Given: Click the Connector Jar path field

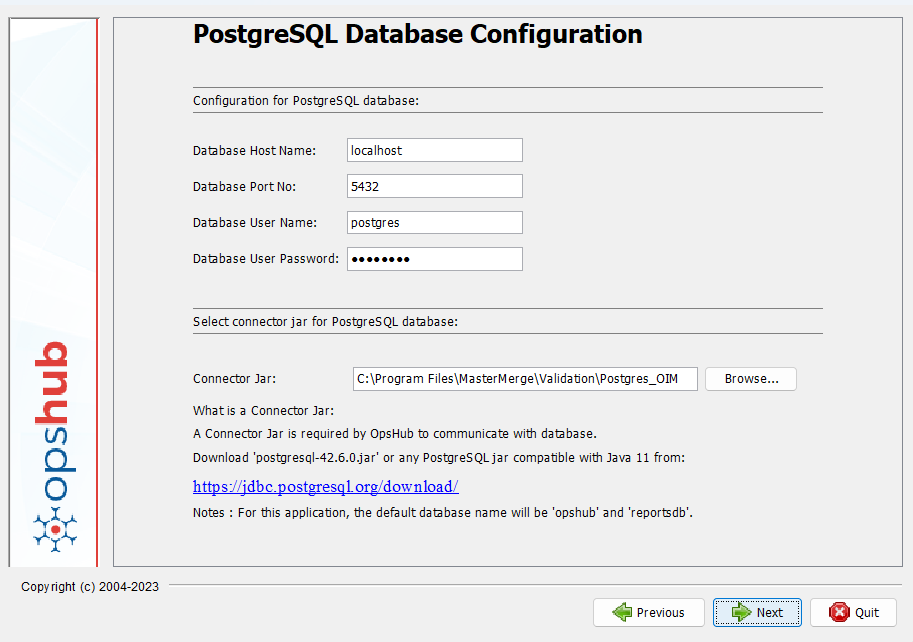Looking at the screenshot, I should (x=524, y=379).
